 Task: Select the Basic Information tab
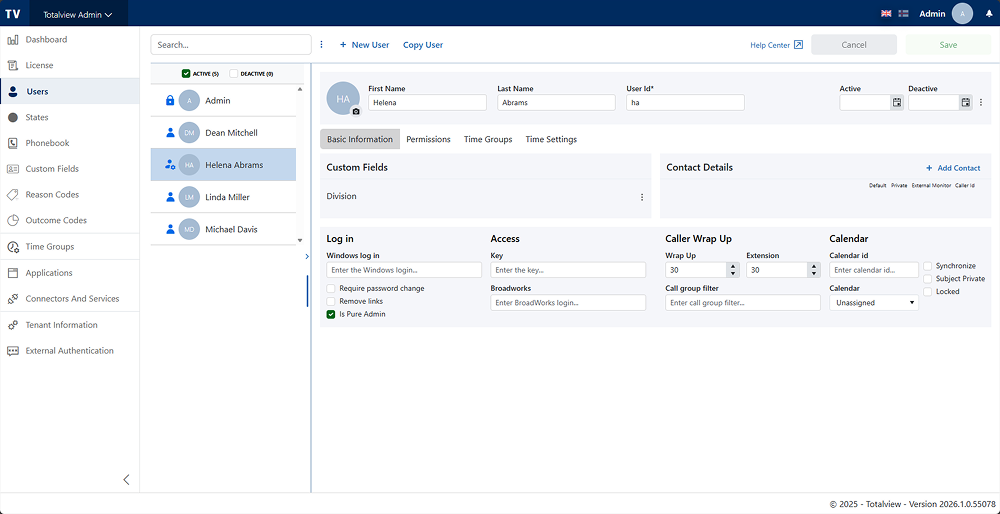pyautogui.click(x=360, y=139)
